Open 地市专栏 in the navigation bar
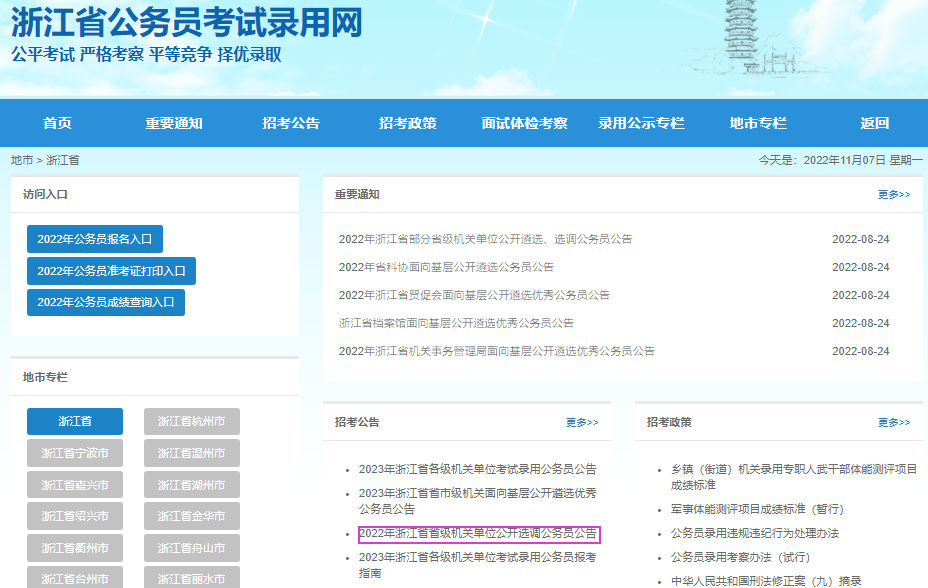The width and height of the screenshot is (928, 588). pyautogui.click(x=758, y=123)
